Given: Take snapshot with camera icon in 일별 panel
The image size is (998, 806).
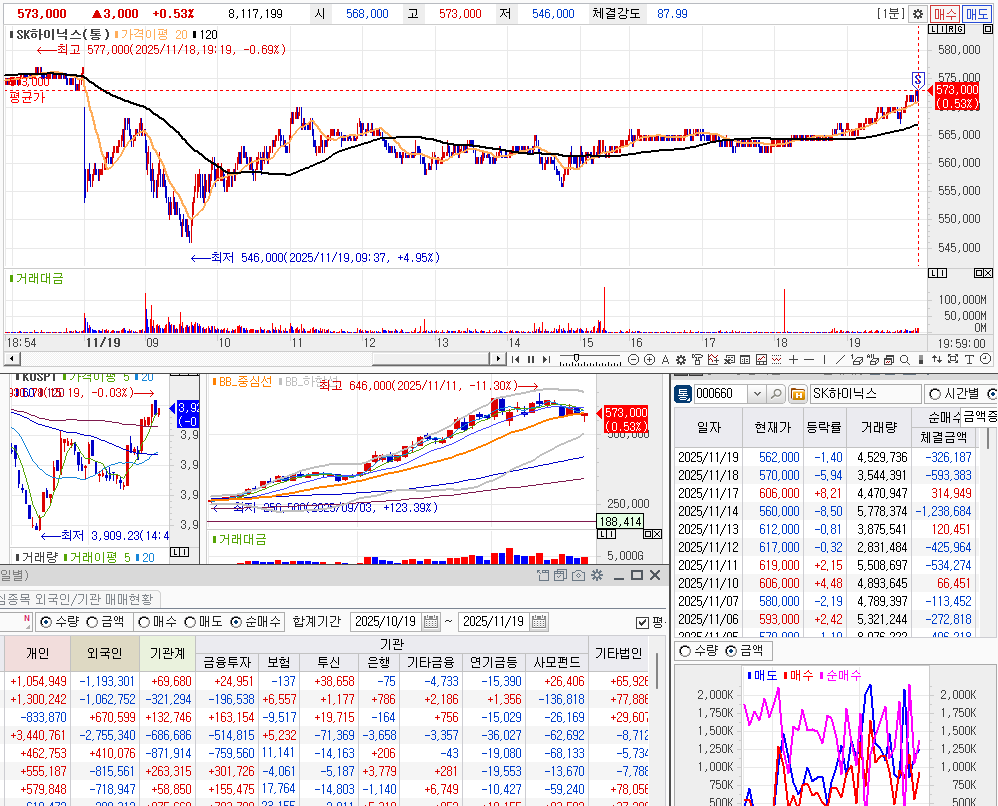Looking at the screenshot, I should 578,576.
